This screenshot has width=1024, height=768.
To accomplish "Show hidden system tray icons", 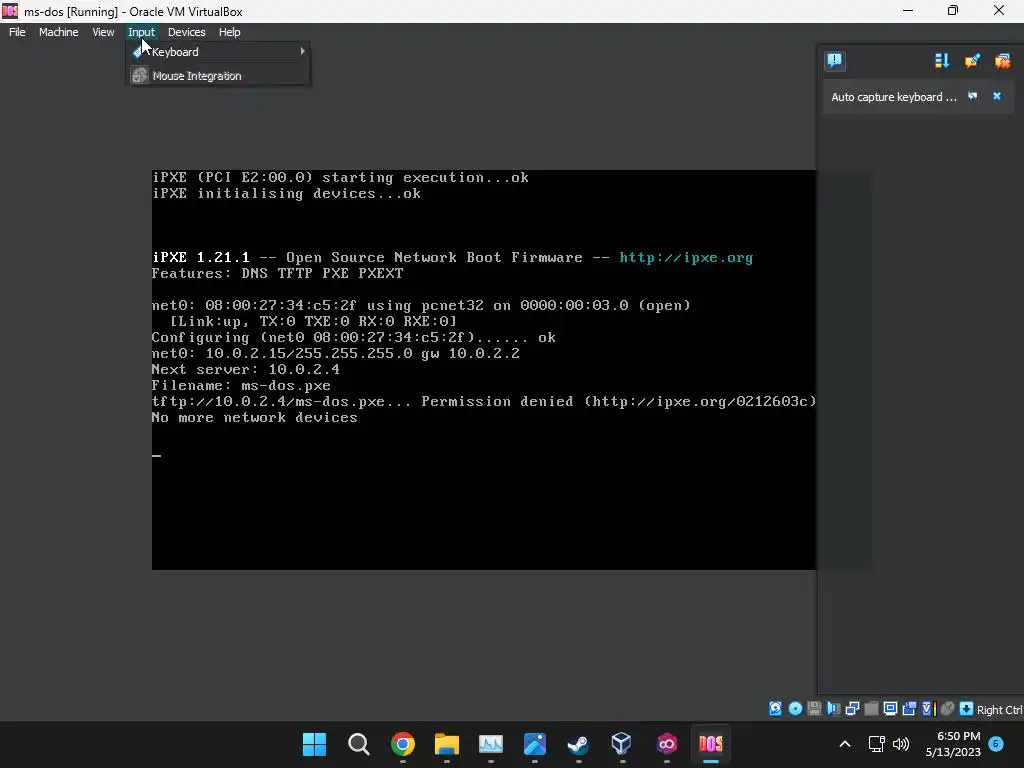I will (844, 744).
